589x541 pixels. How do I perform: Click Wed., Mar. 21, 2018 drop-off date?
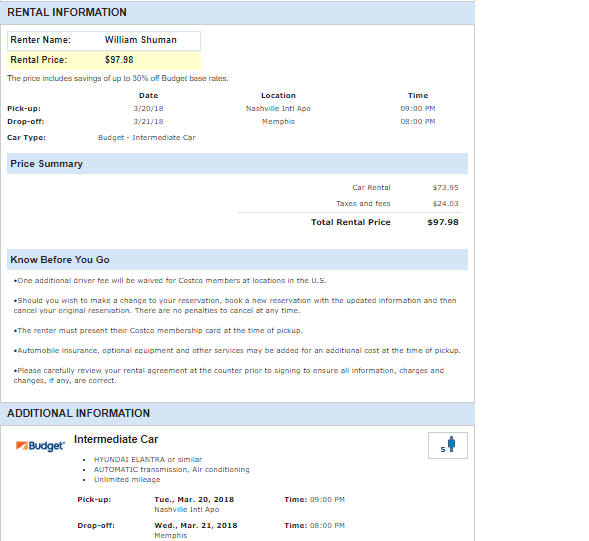click(x=196, y=526)
